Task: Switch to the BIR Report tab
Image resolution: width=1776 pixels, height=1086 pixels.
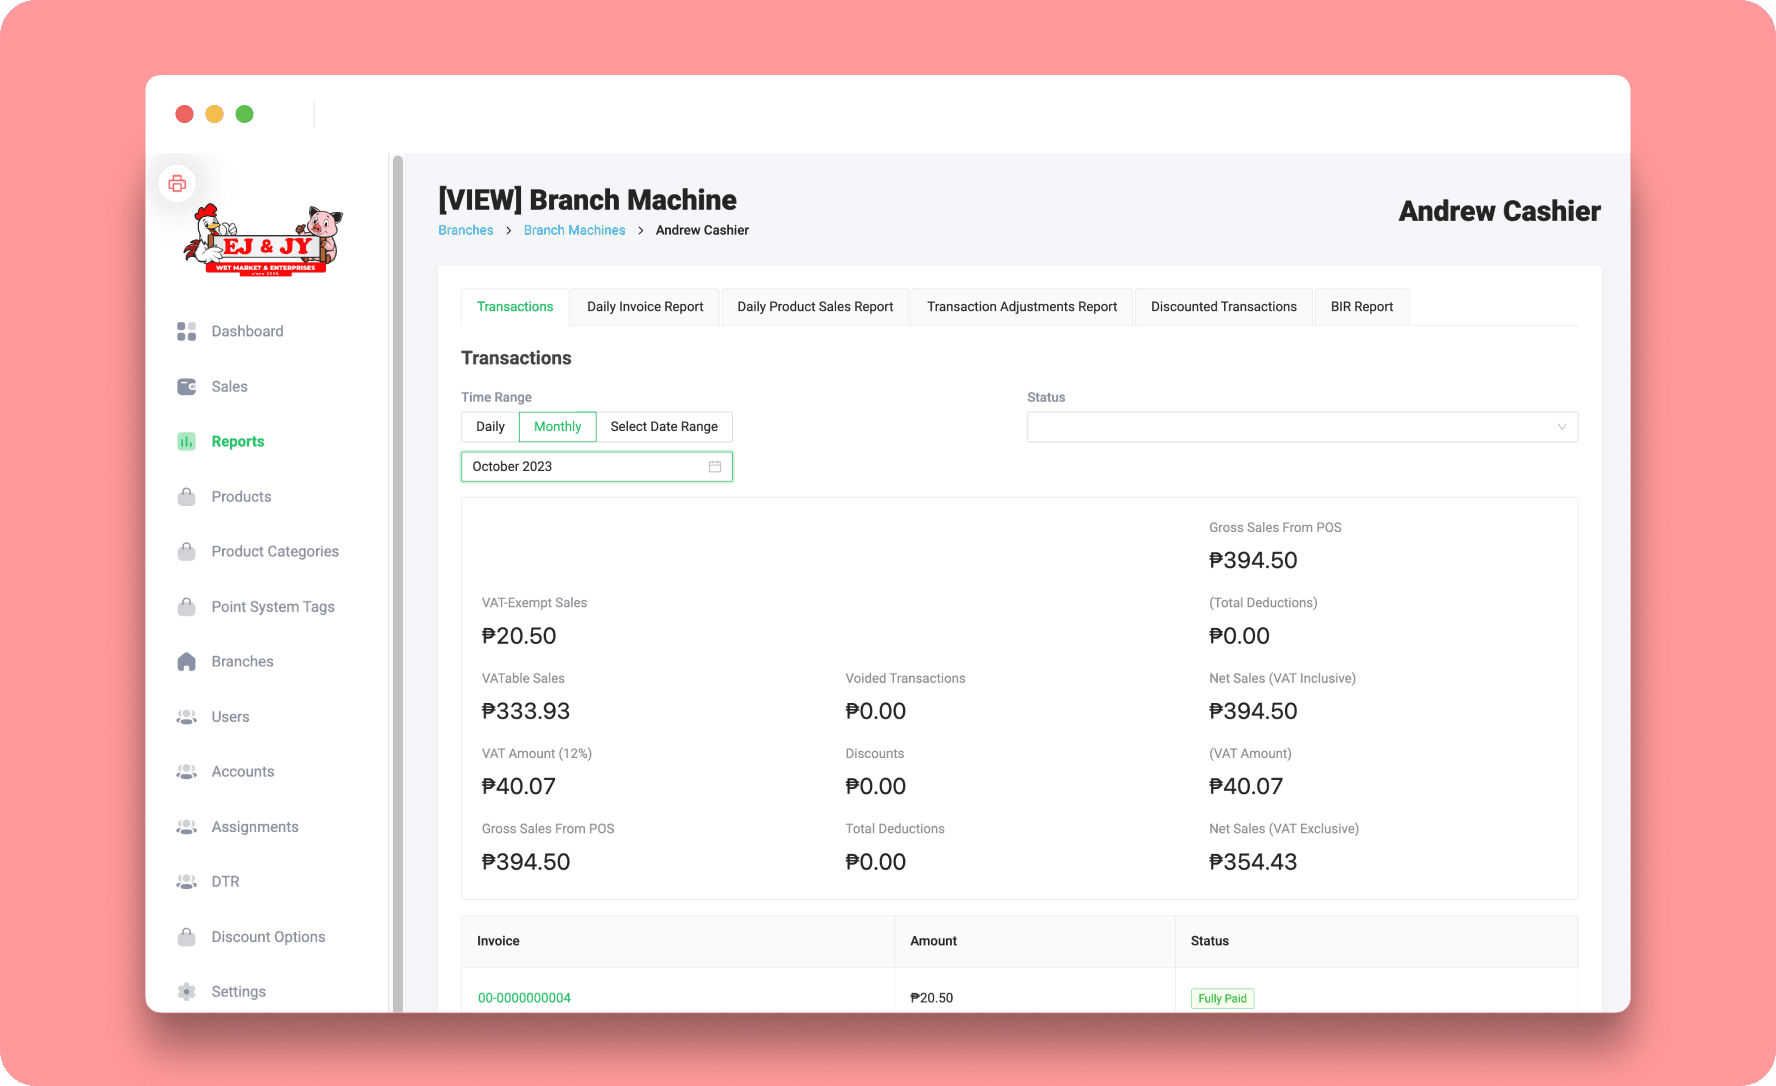Action: (1361, 306)
